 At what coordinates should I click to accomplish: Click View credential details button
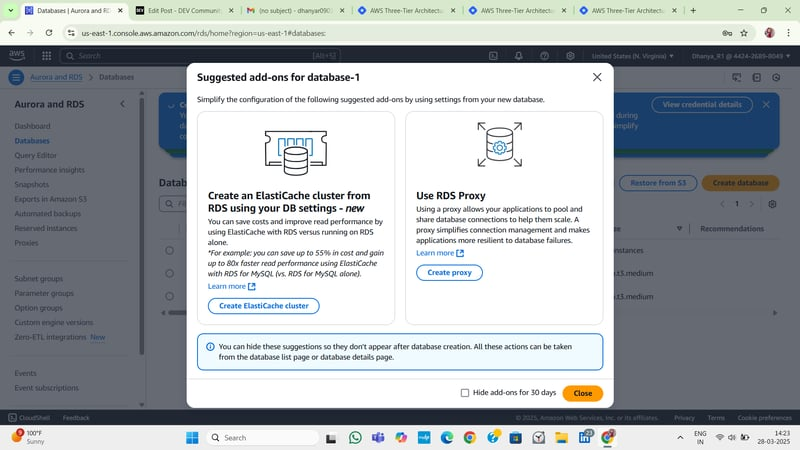coord(702,105)
